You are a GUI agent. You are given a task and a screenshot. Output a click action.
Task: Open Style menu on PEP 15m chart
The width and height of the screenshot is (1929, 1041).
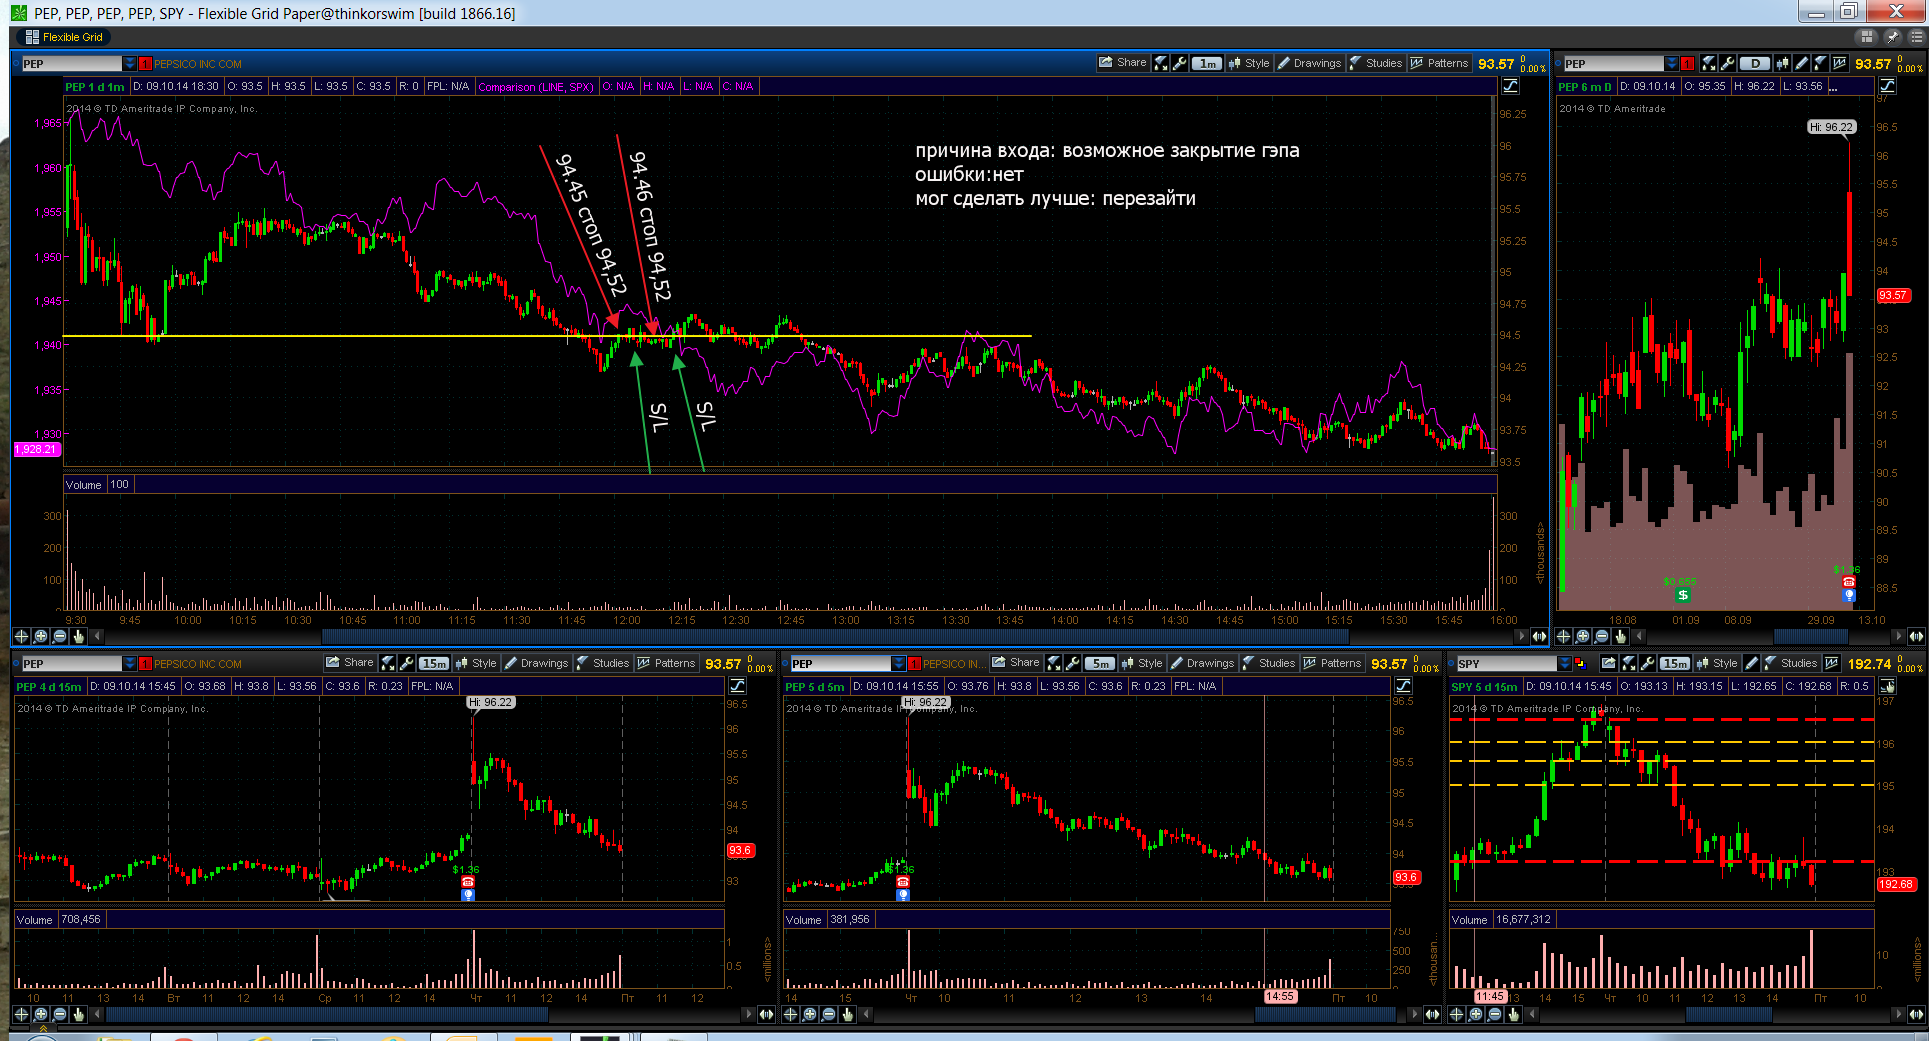476,663
